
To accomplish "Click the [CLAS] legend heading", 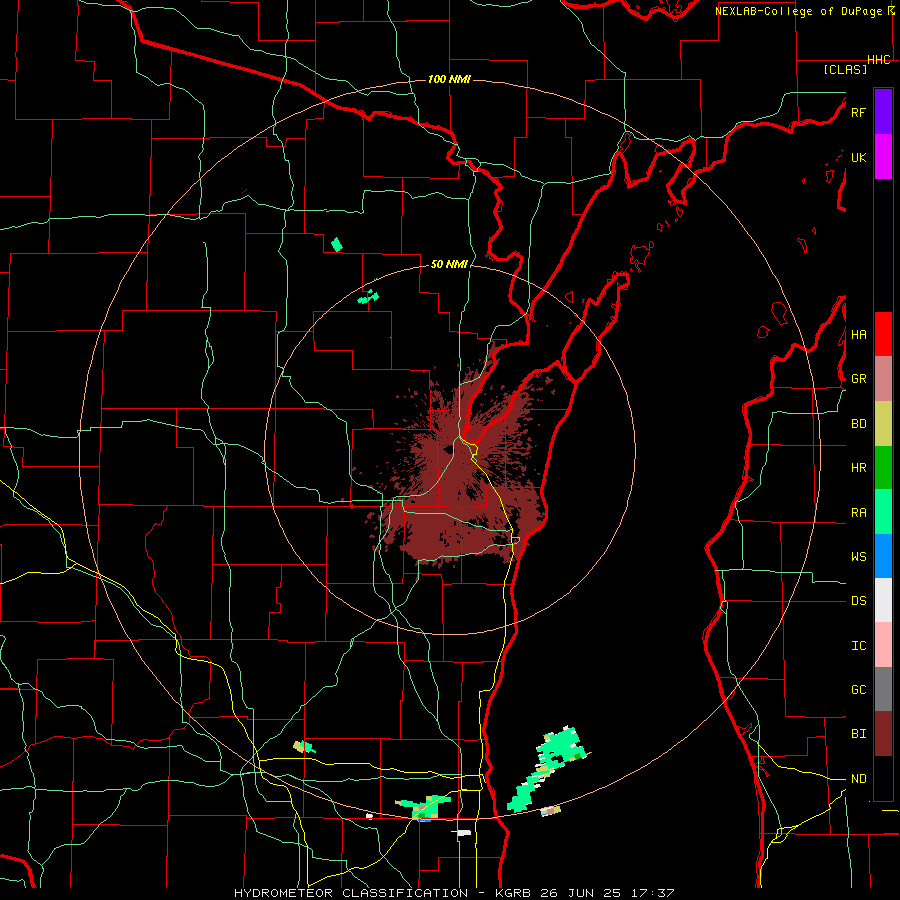I will 845,69.
